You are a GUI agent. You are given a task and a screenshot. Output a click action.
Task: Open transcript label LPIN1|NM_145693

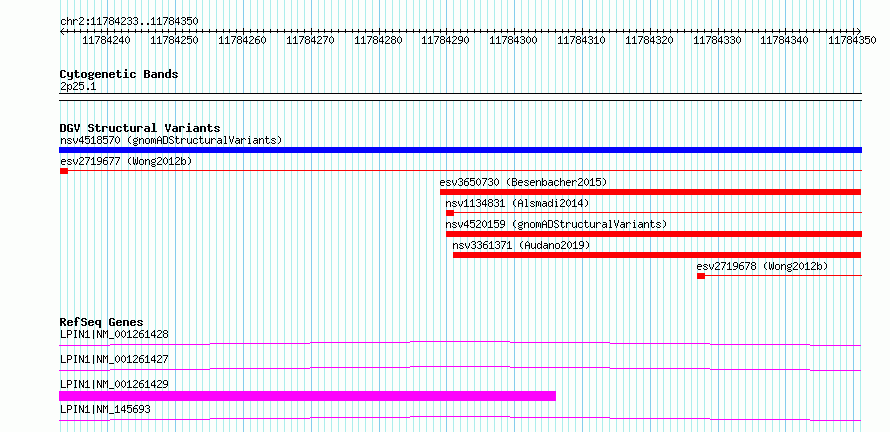[105, 409]
